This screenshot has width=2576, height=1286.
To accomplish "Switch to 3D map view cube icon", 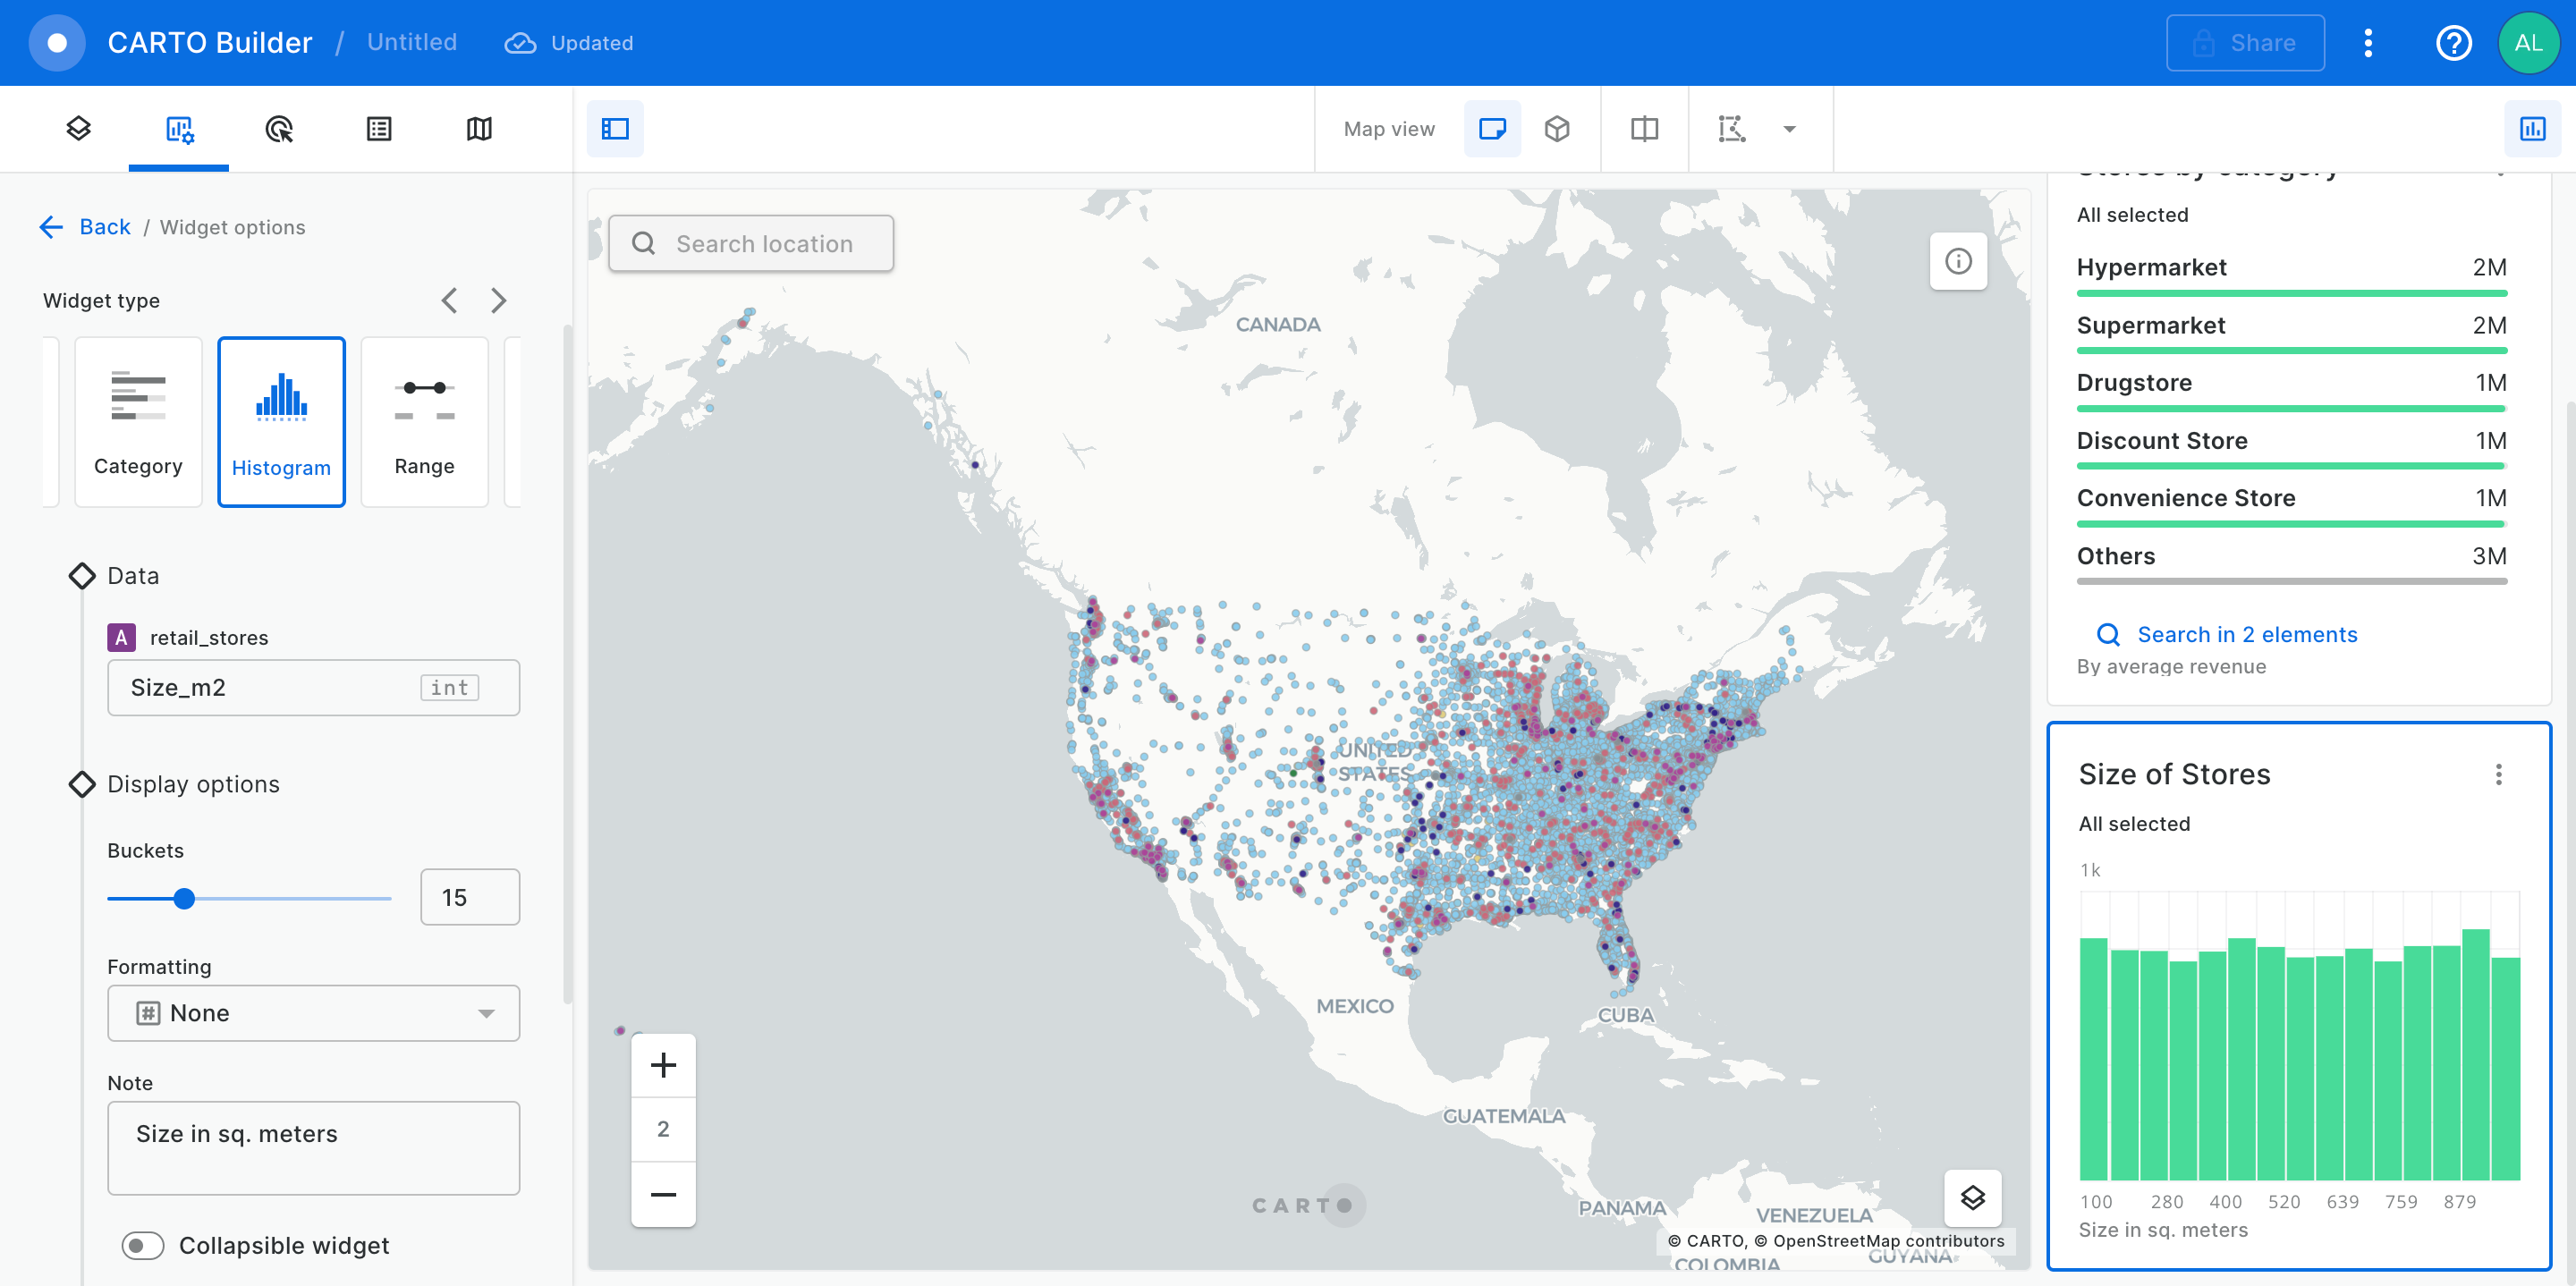I will (1556, 128).
